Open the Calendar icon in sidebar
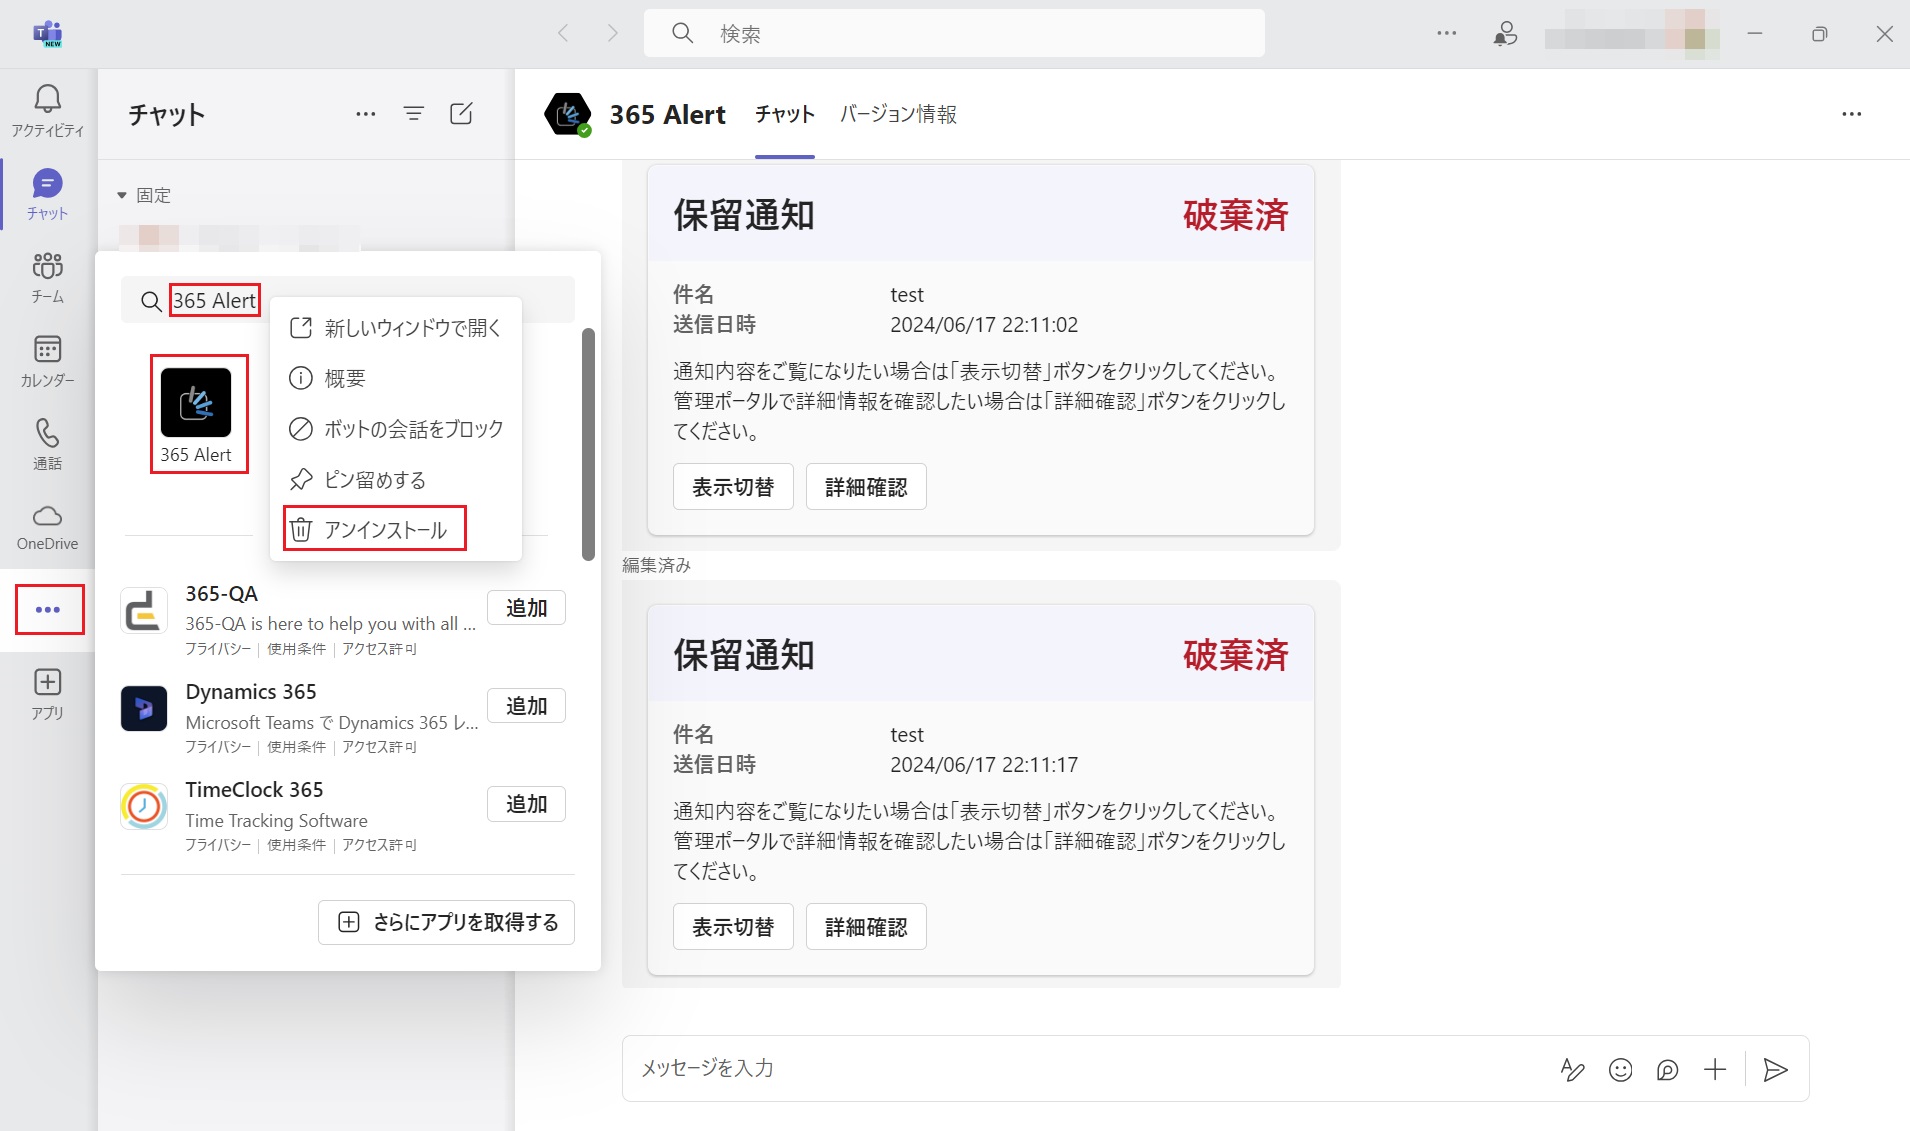Viewport: 1910px width, 1131px height. click(x=47, y=360)
